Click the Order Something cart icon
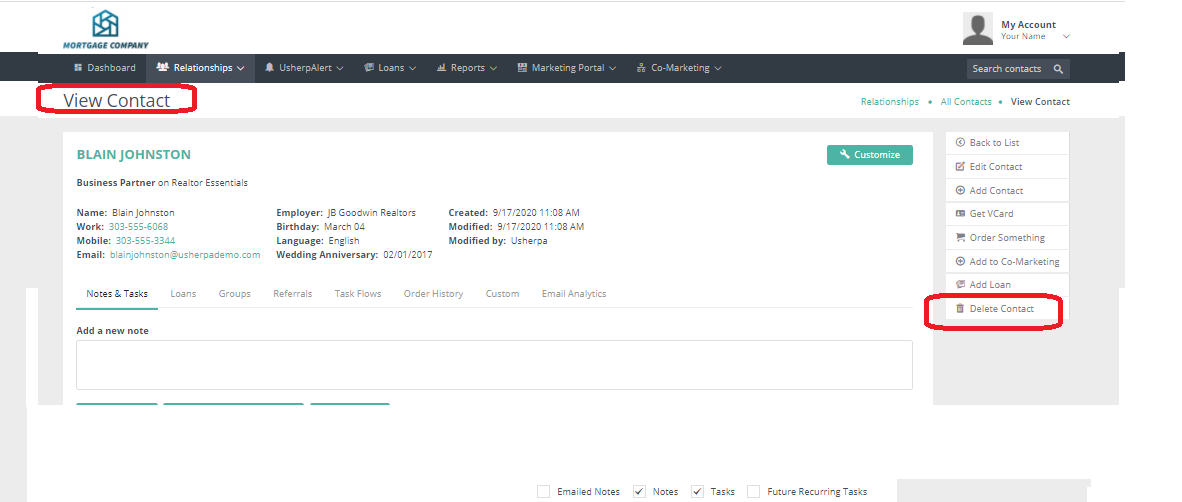 pos(960,238)
